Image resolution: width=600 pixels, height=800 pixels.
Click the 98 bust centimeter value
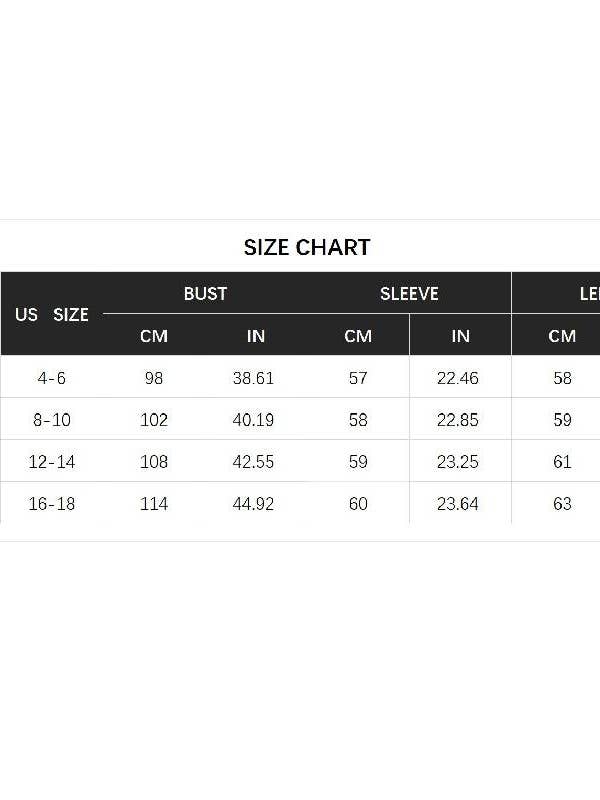154,378
